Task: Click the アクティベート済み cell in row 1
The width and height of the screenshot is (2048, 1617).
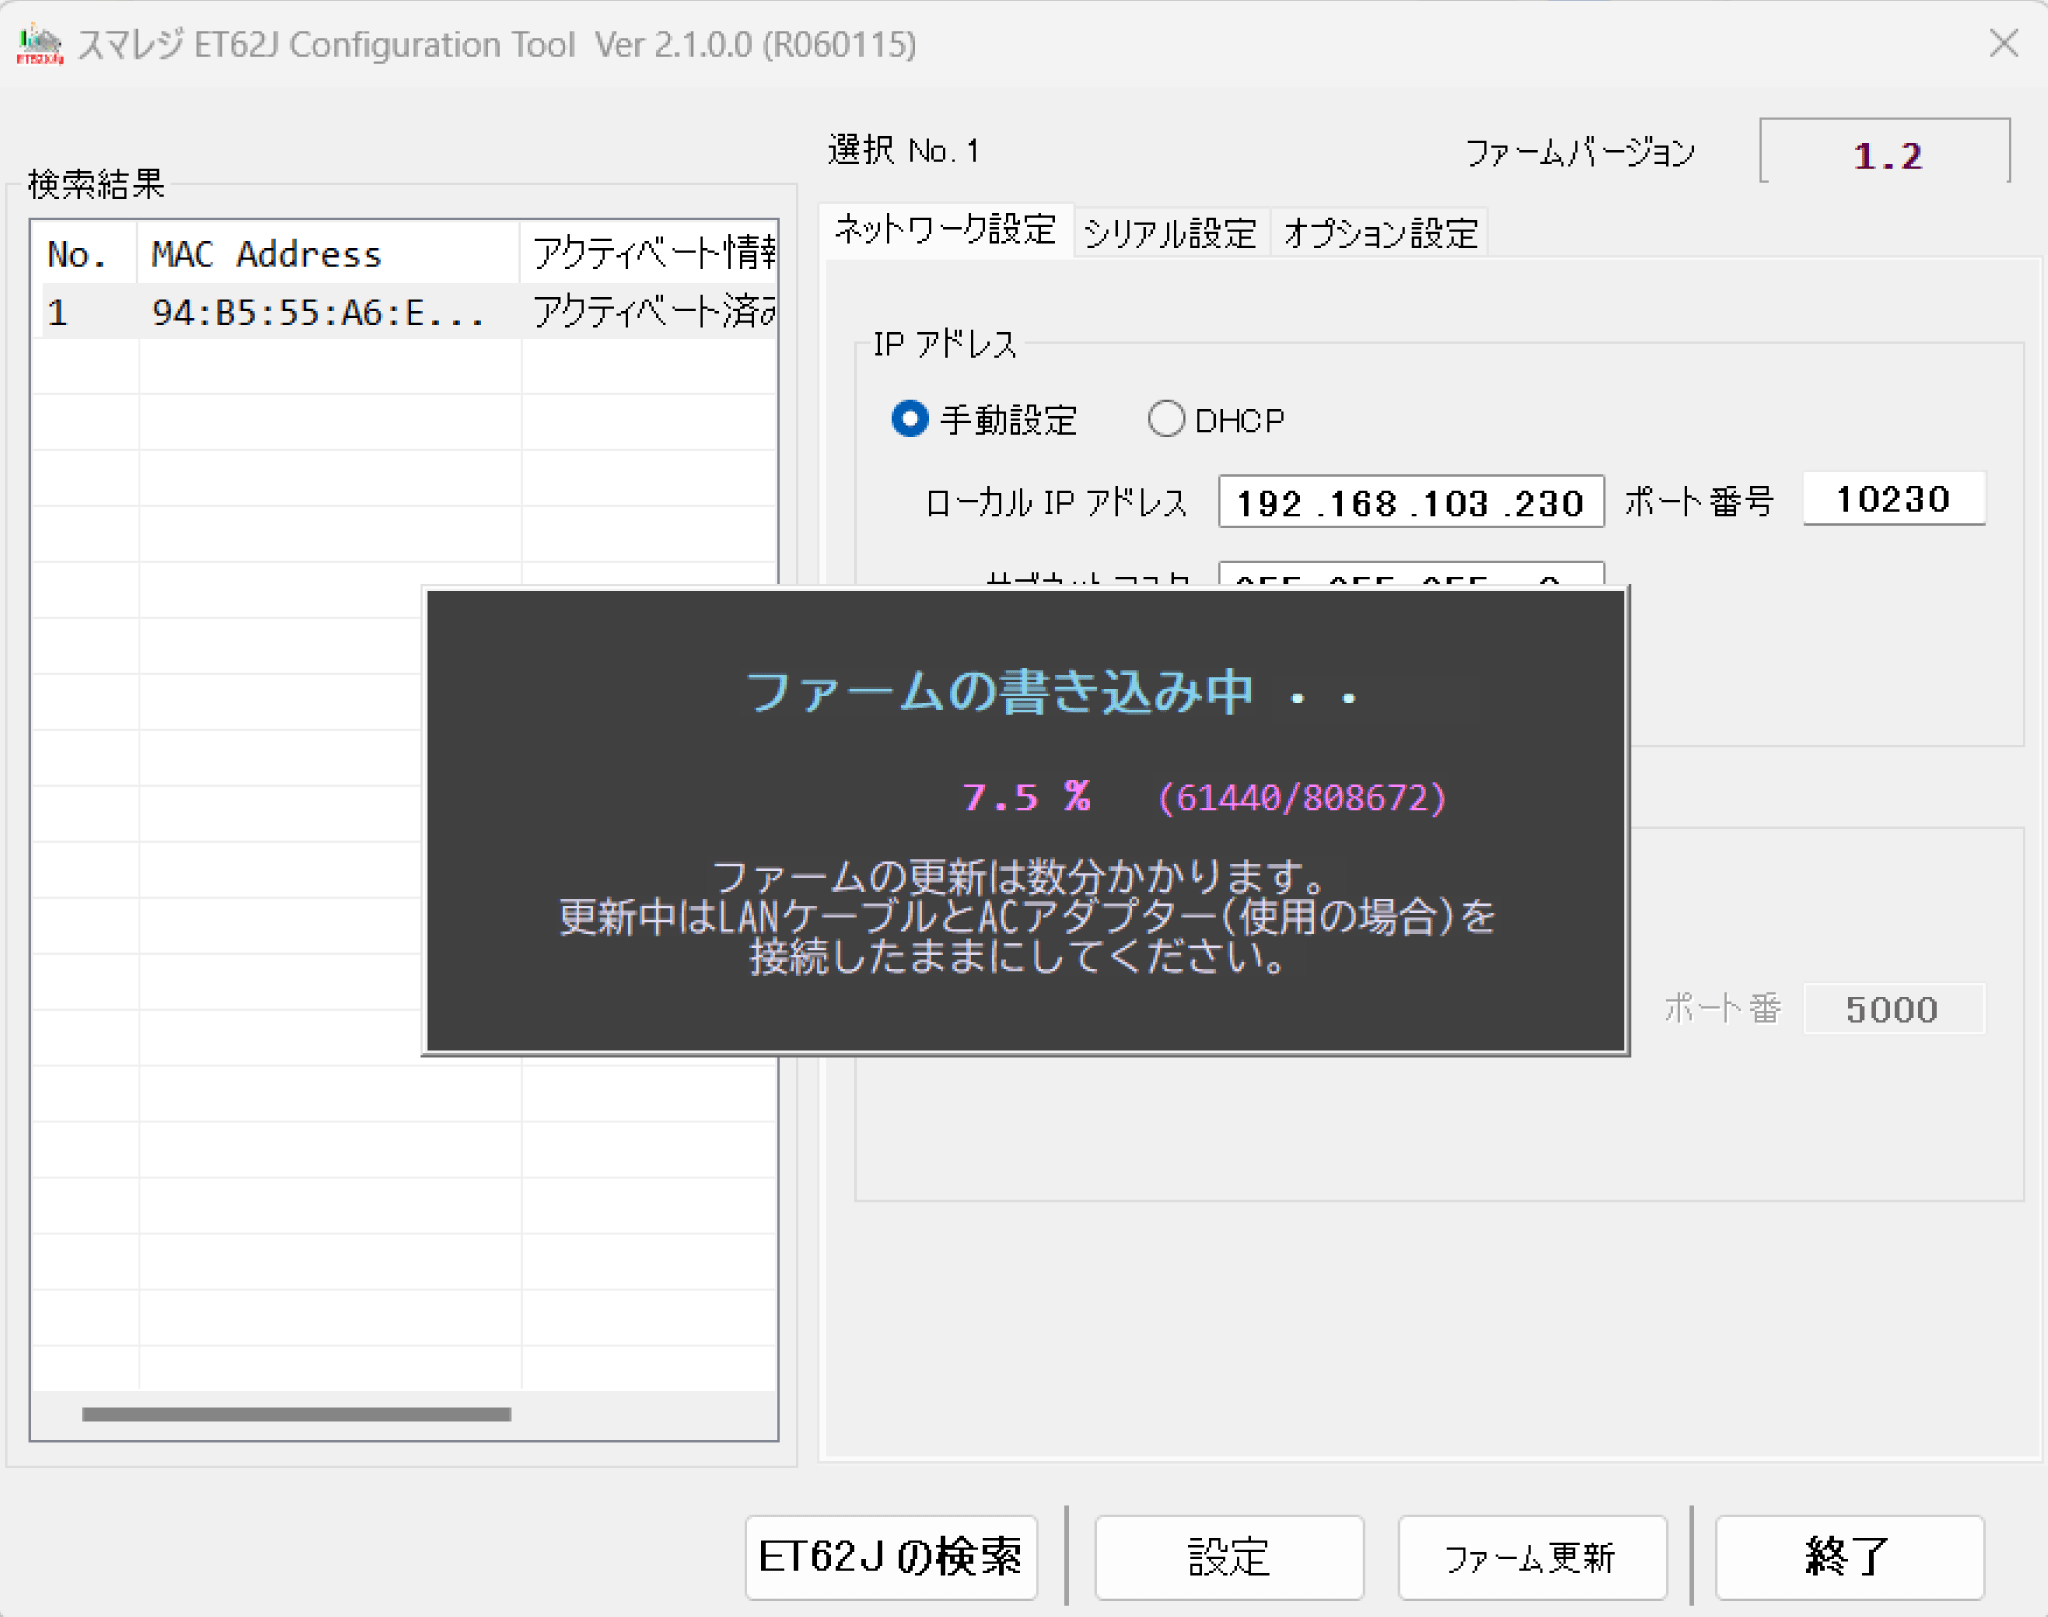Action: coord(653,312)
